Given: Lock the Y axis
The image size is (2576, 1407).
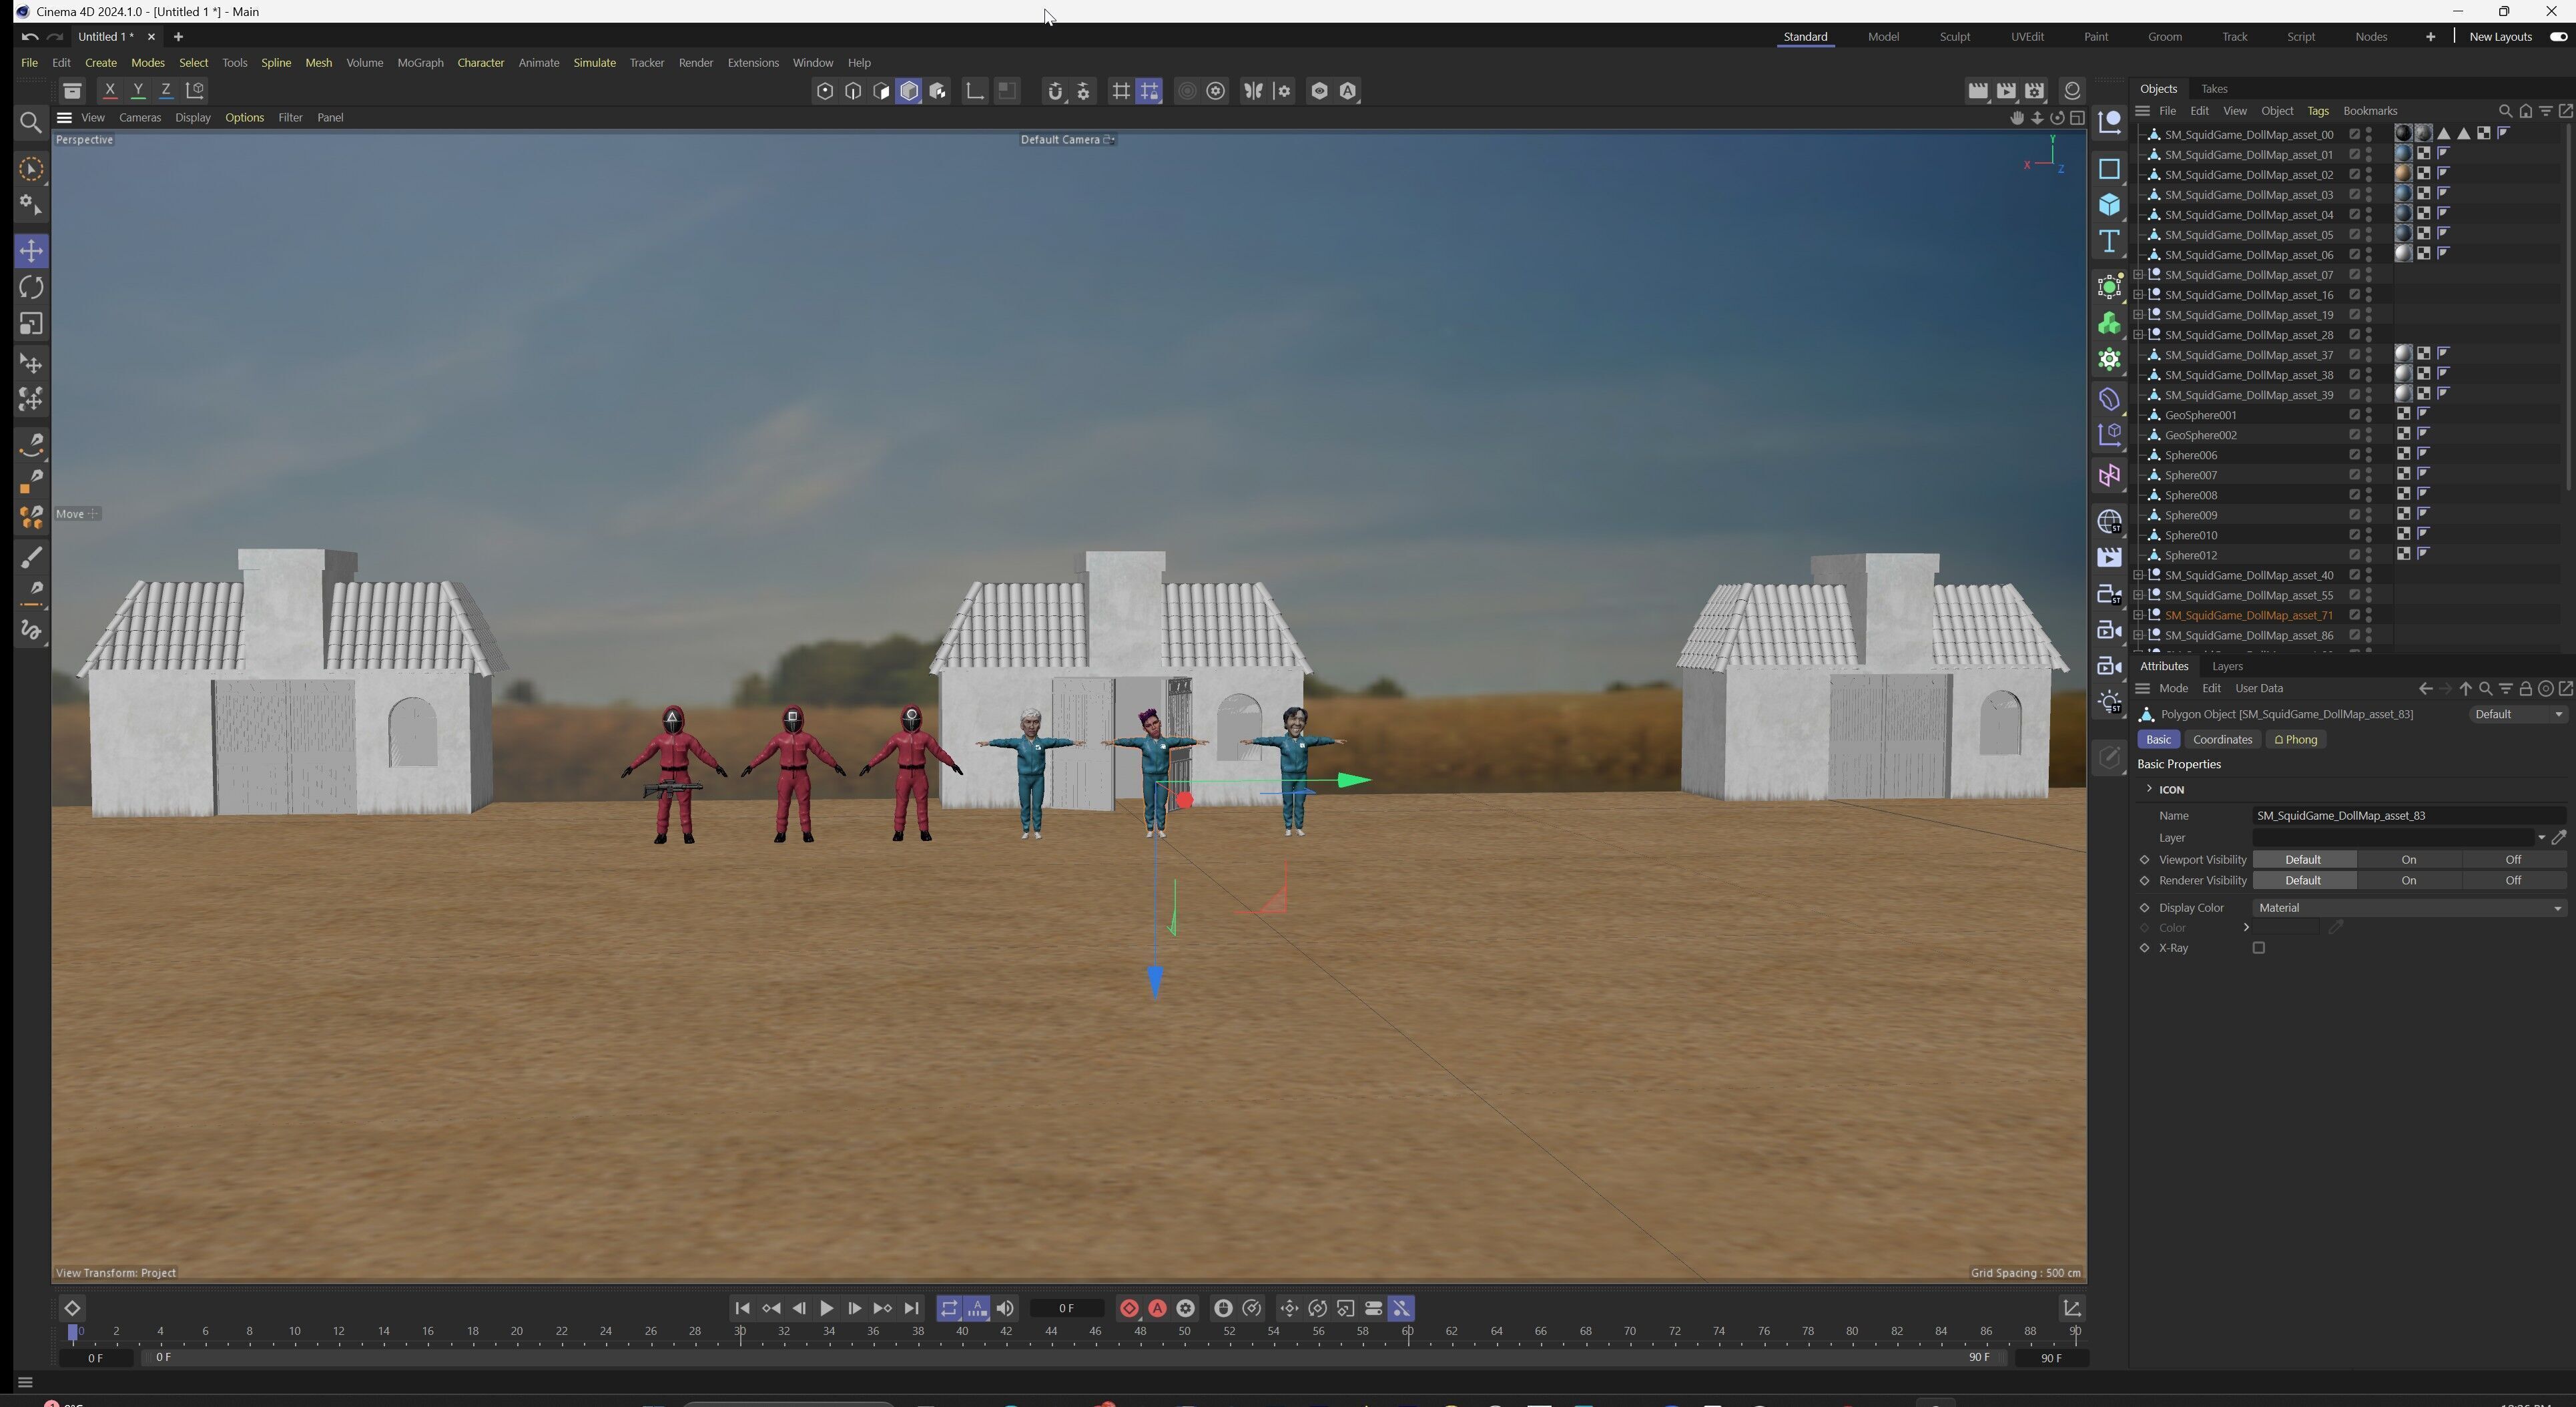Looking at the screenshot, I should (138, 91).
